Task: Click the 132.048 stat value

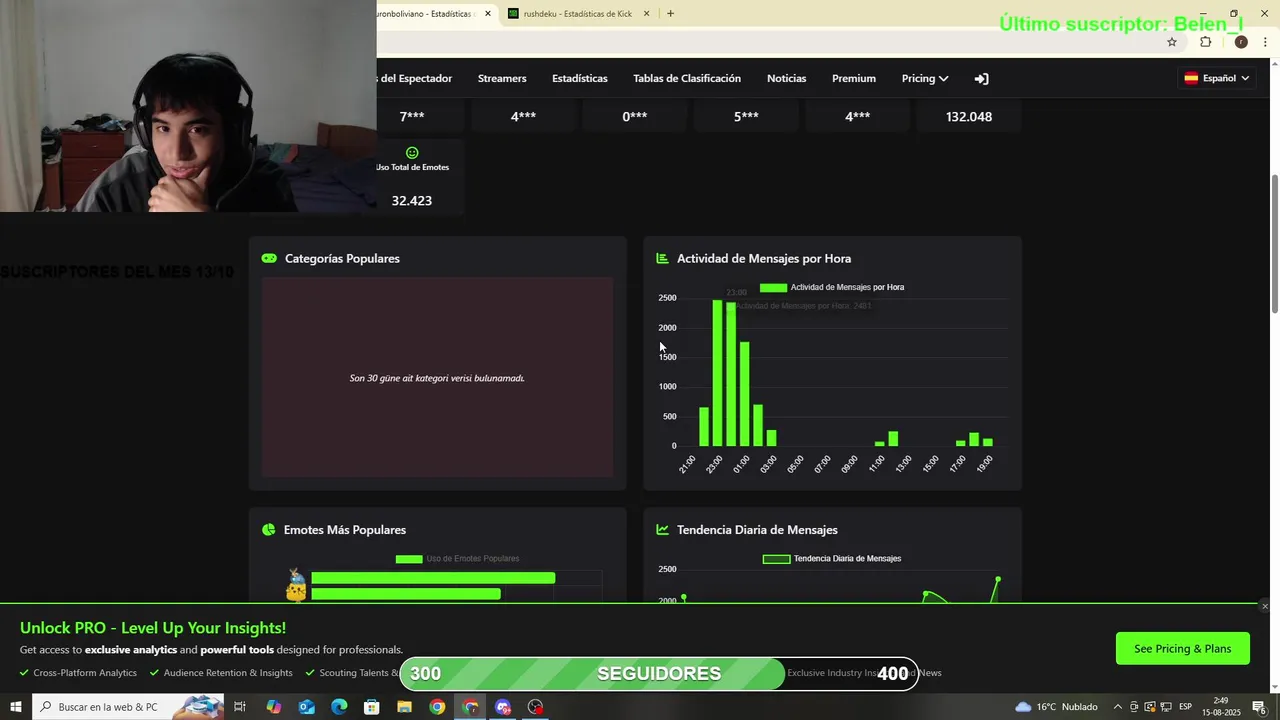Action: [969, 117]
